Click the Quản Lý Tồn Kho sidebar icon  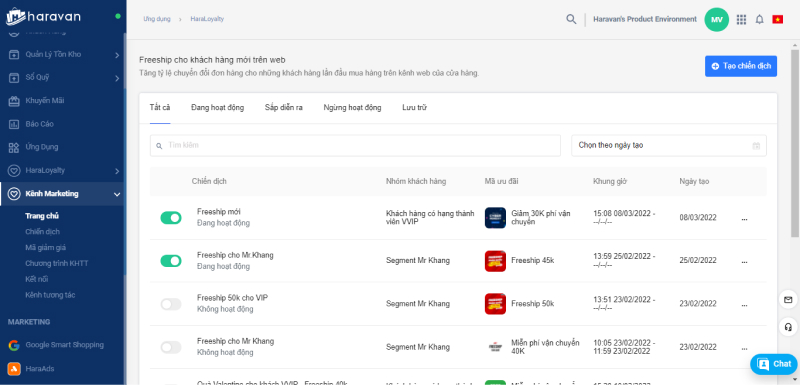[14, 55]
